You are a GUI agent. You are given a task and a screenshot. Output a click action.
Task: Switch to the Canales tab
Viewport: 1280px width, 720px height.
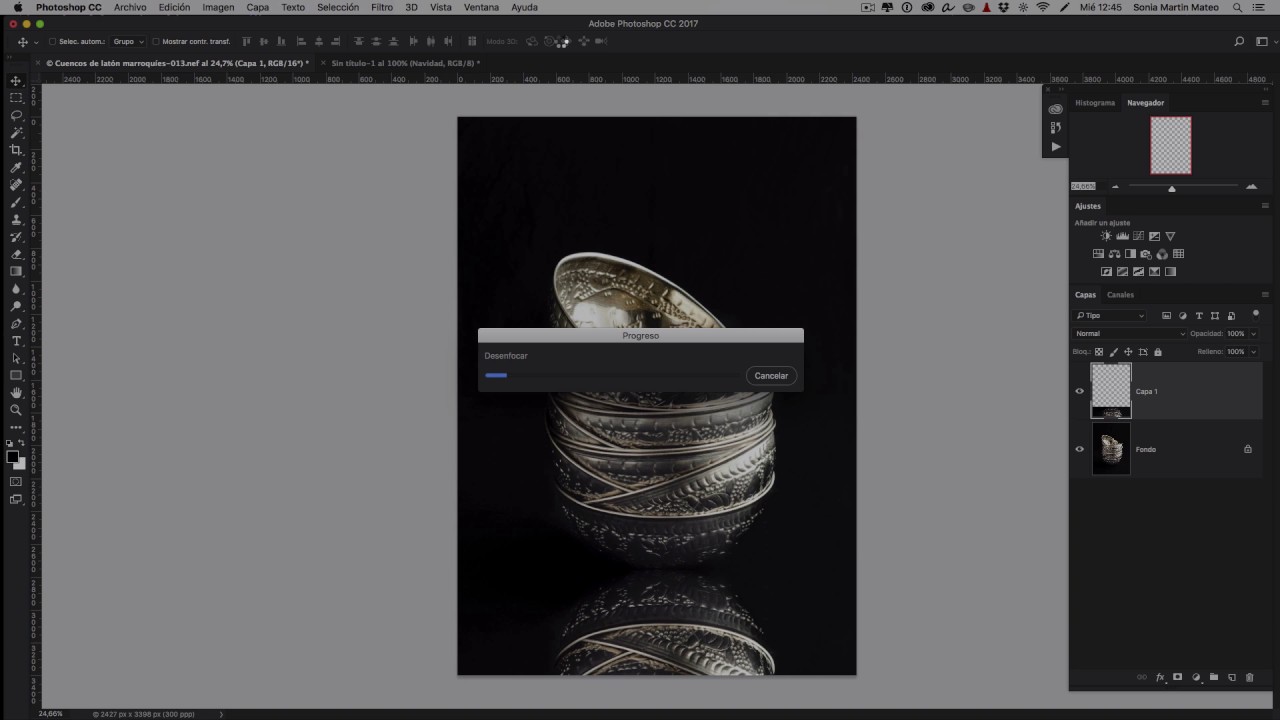(1120, 295)
